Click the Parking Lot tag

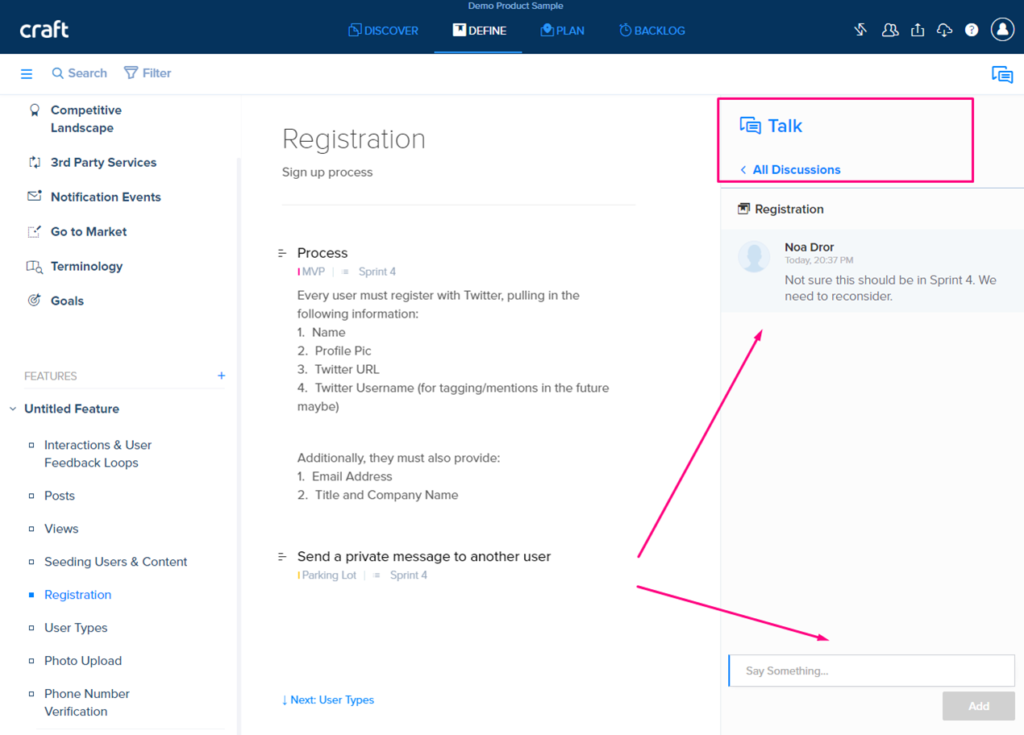click(327, 576)
